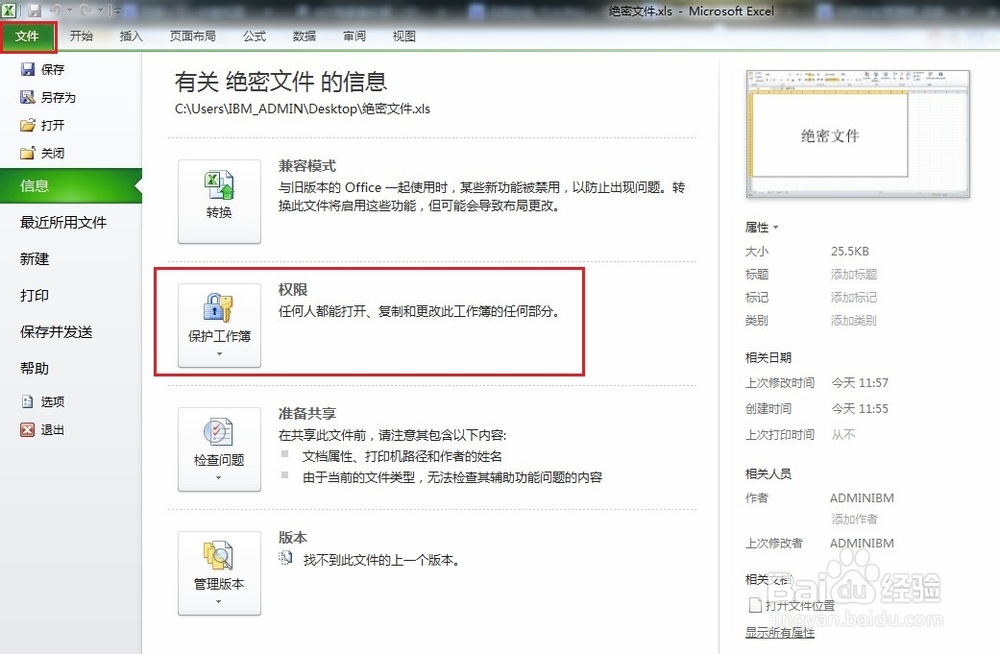Open the 公式 ribbon tab
The width and height of the screenshot is (1000, 654).
[254, 36]
